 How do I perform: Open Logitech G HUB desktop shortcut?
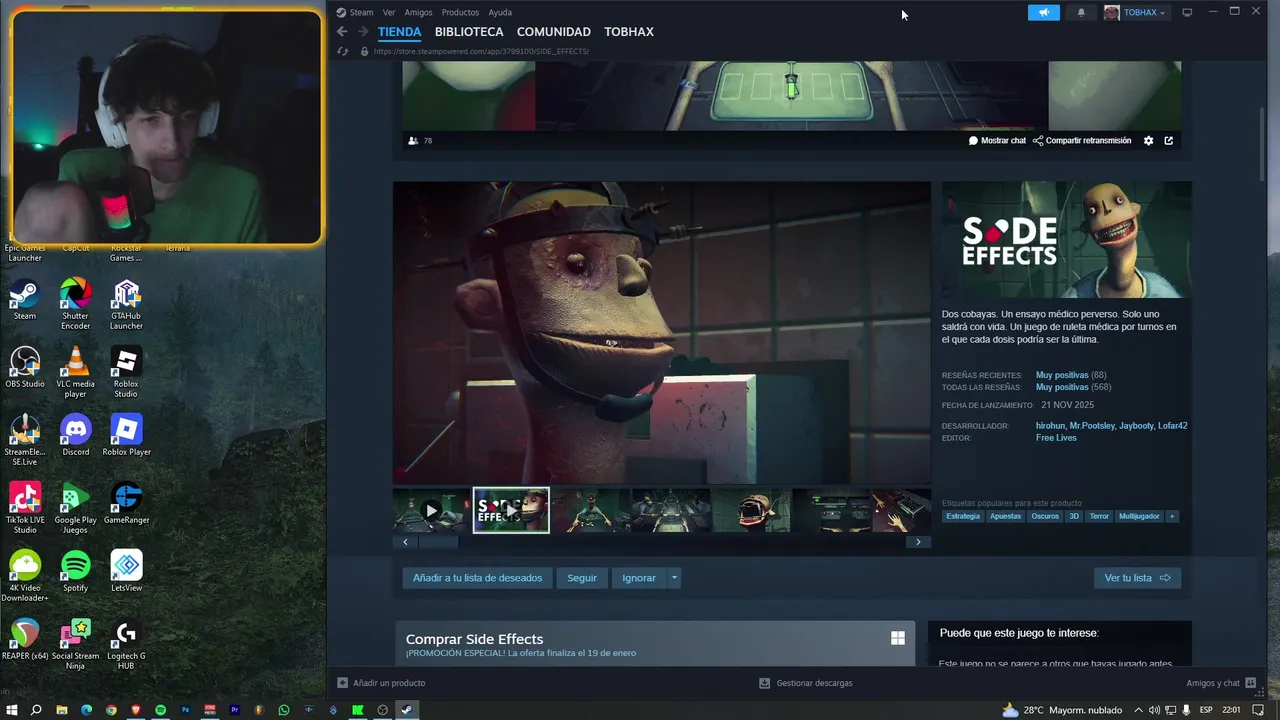click(x=126, y=644)
